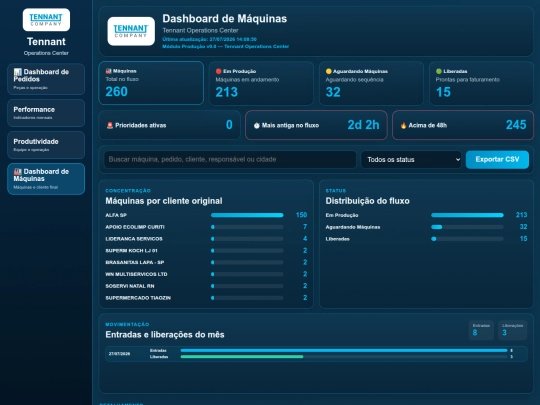Click the Exportar CSV button
The height and width of the screenshot is (405, 540).
497,159
